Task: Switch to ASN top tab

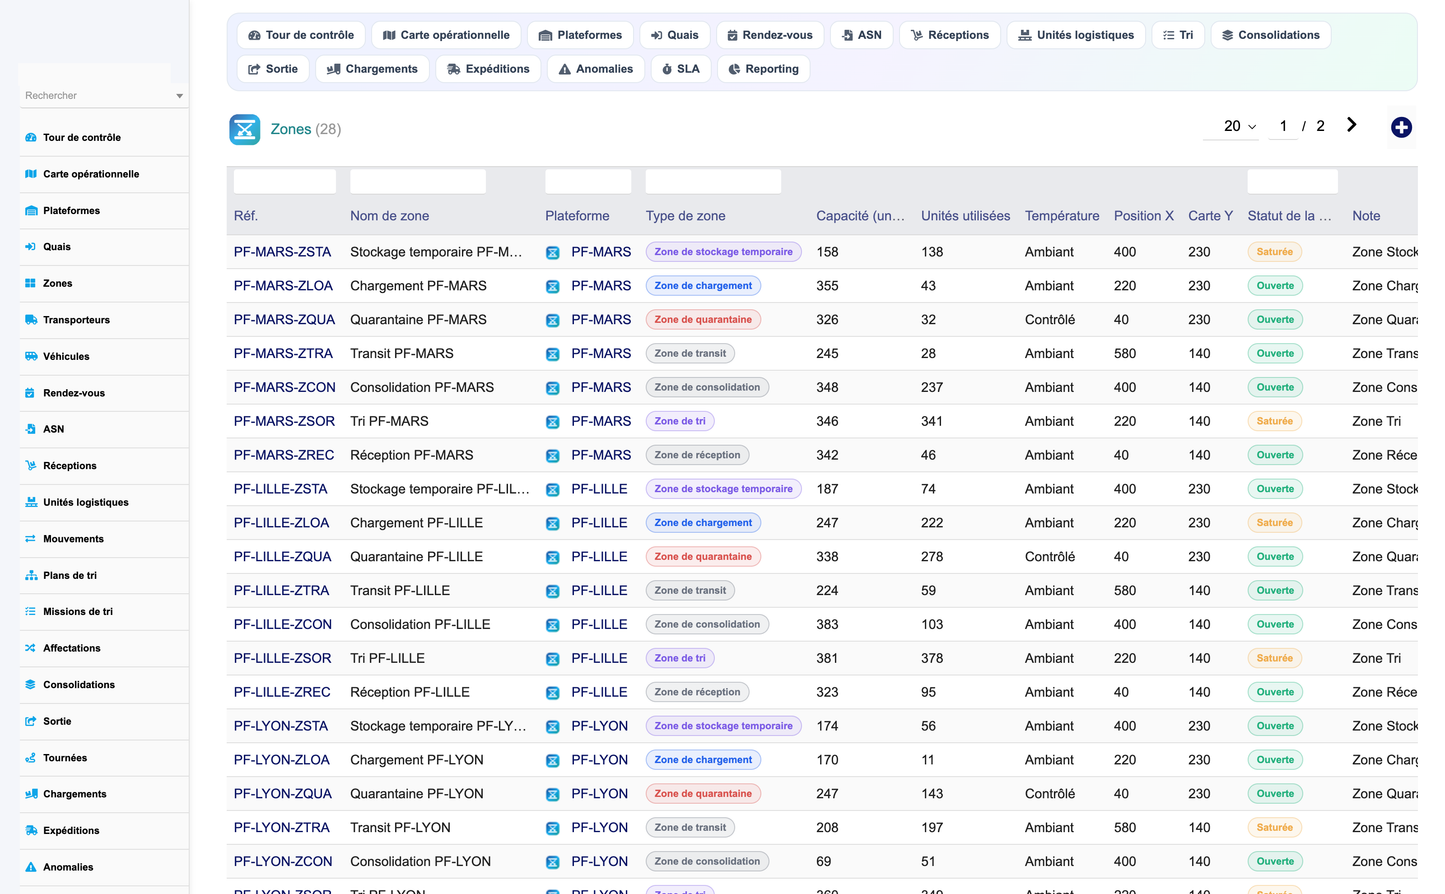Action: [862, 35]
